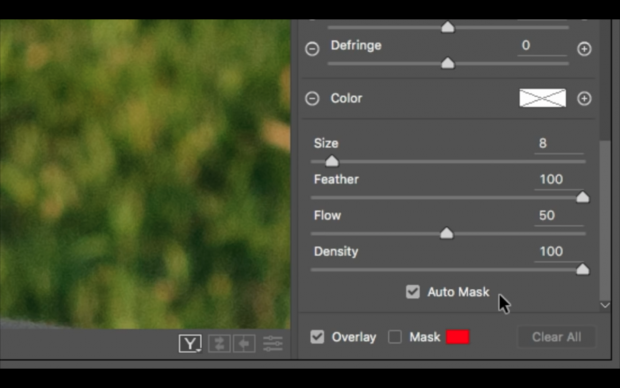Image resolution: width=620 pixels, height=388 pixels.
Task: Select the Feather value field
Action: click(x=558, y=180)
